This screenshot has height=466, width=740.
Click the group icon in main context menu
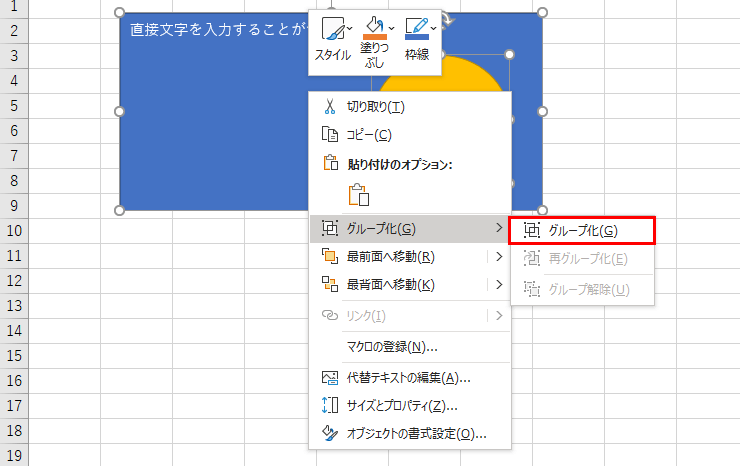(x=329, y=229)
